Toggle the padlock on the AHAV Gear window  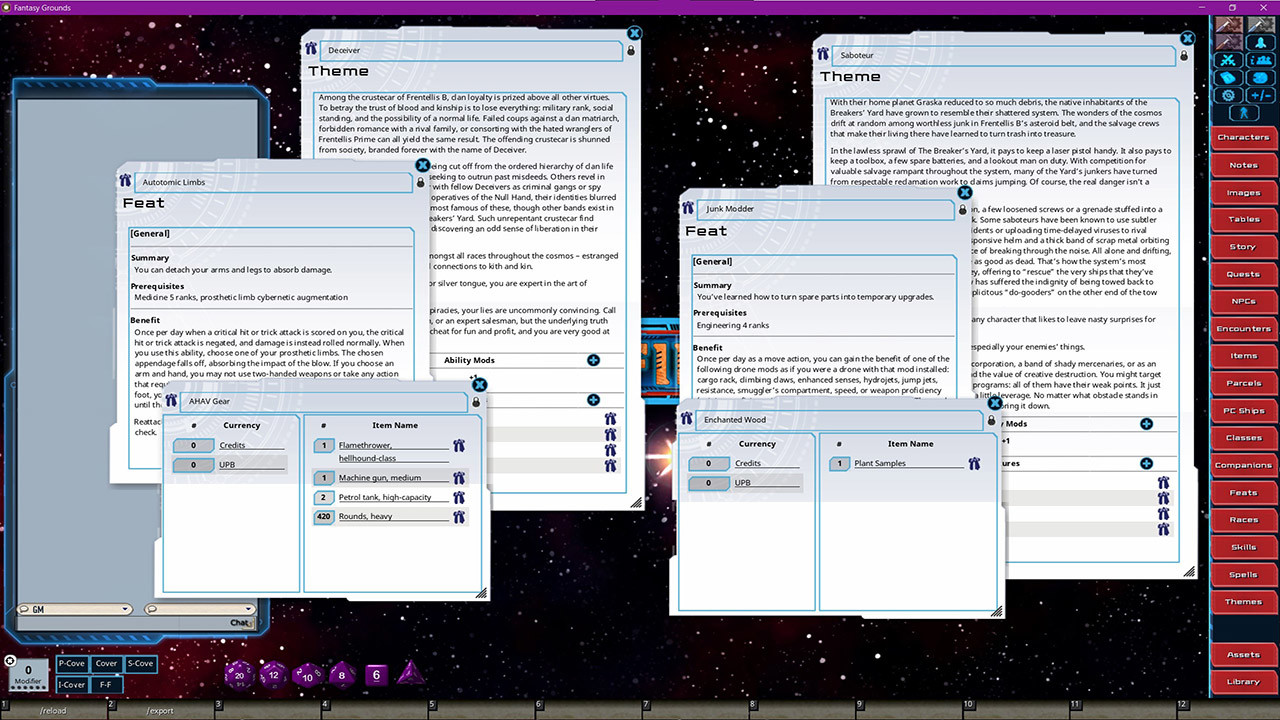[477, 401]
